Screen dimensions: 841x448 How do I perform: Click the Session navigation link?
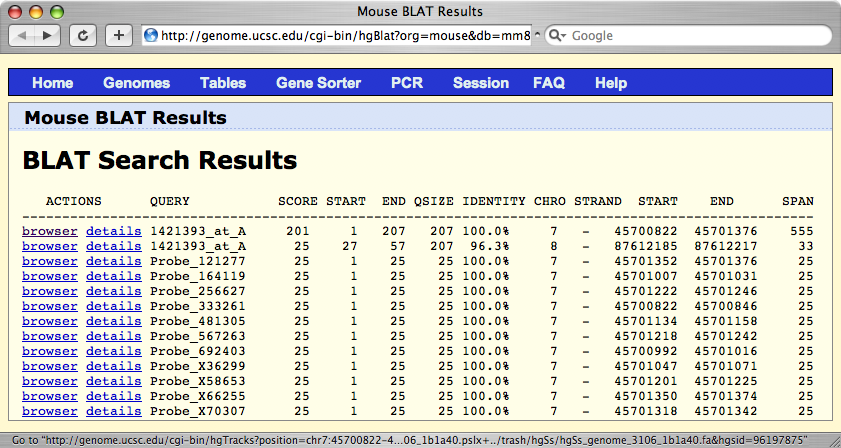click(480, 83)
